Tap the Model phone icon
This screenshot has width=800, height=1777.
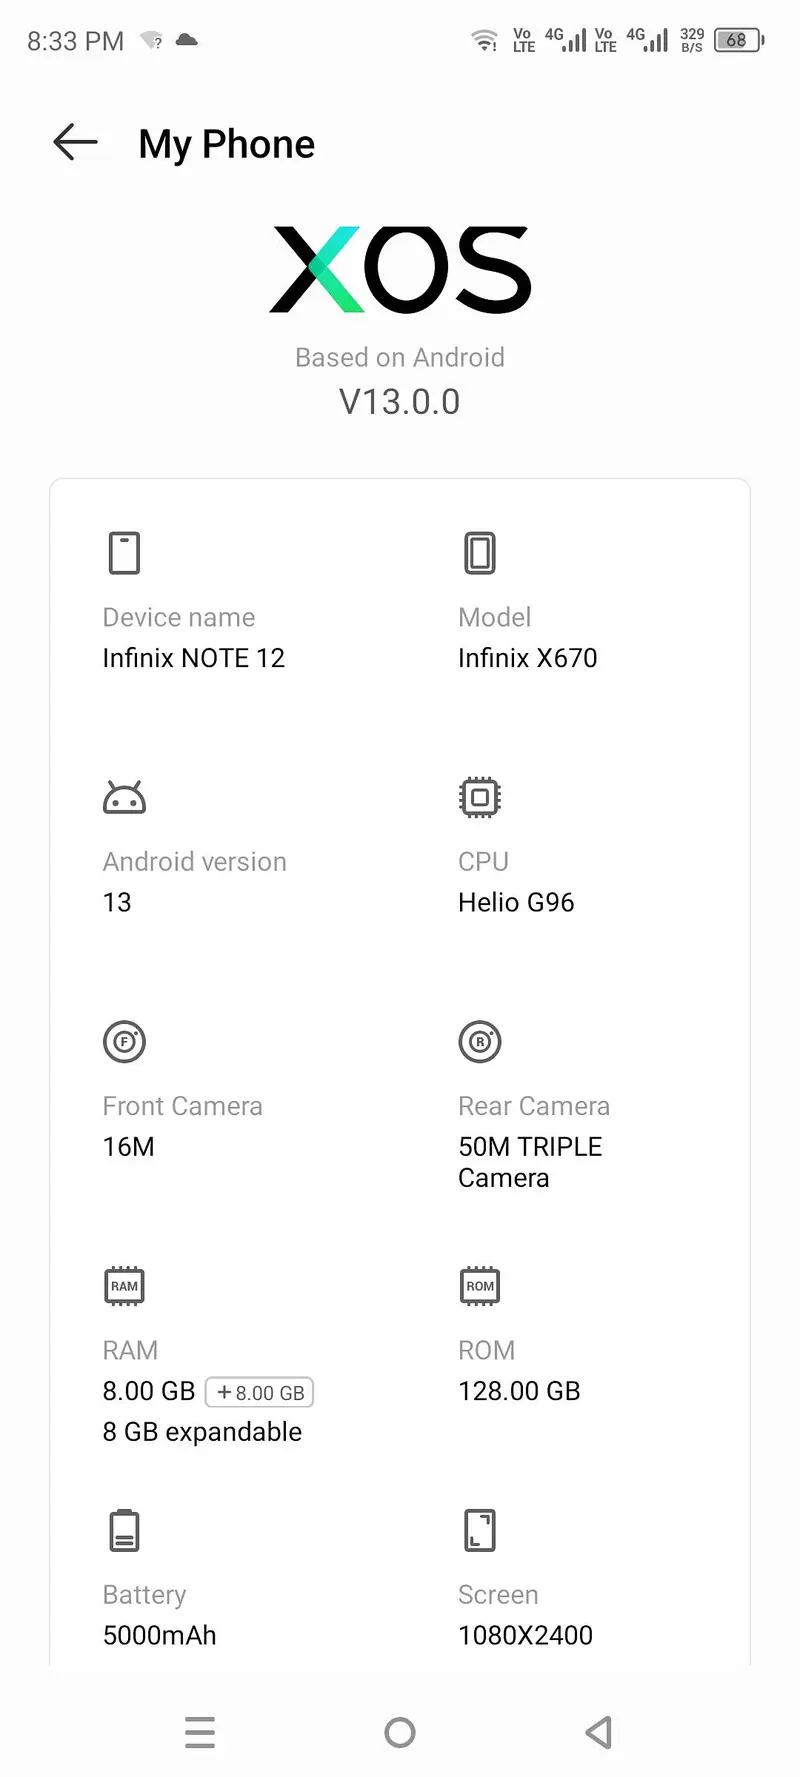pos(480,553)
